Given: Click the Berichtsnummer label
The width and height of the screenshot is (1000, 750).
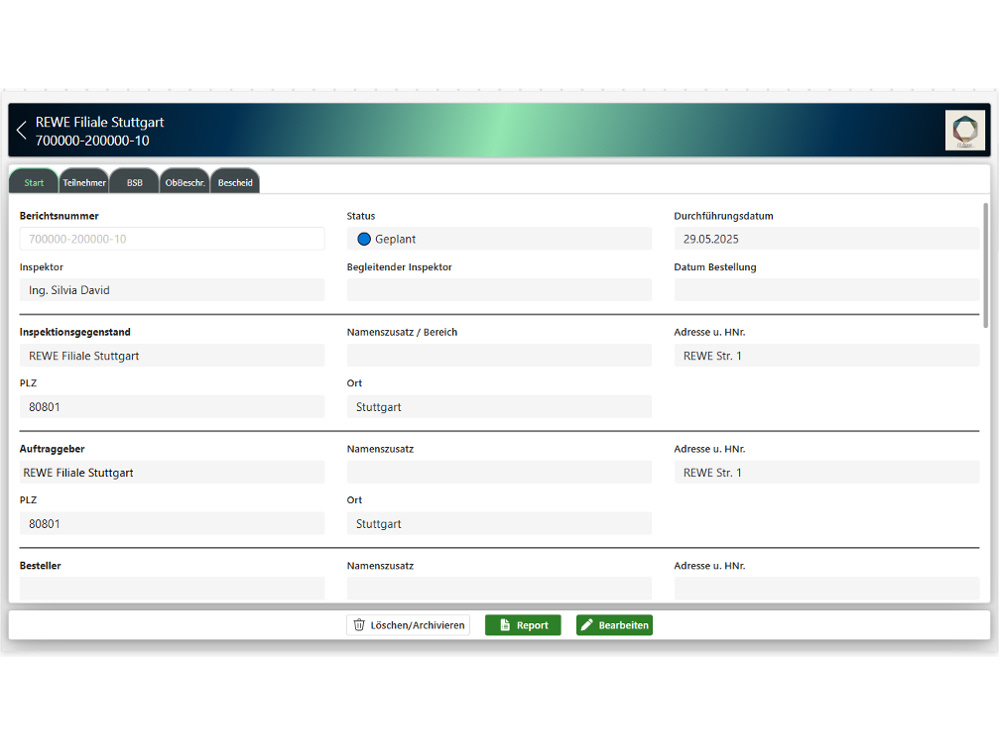Looking at the screenshot, I should coord(59,216).
